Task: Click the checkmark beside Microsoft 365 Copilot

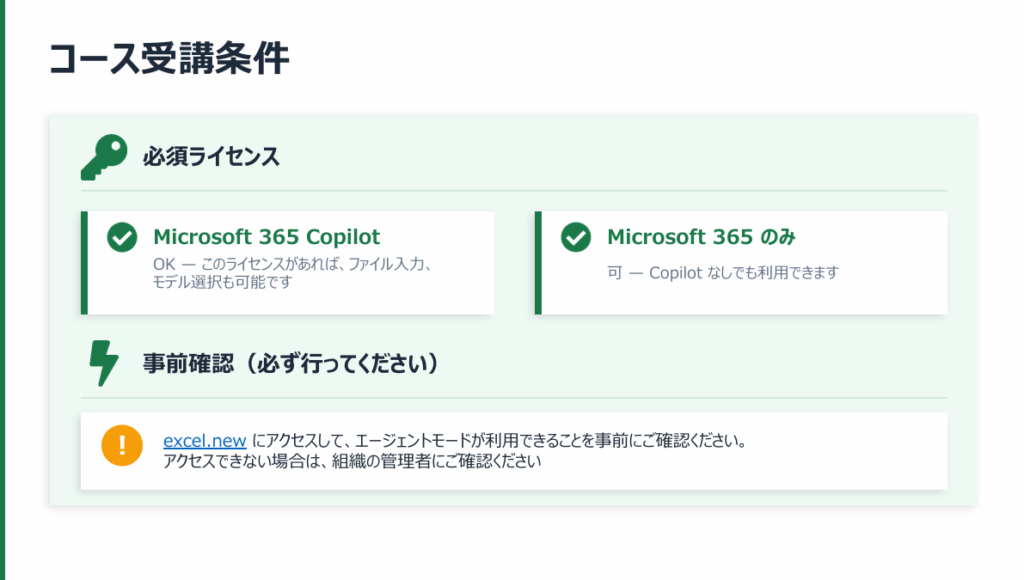Action: point(122,238)
